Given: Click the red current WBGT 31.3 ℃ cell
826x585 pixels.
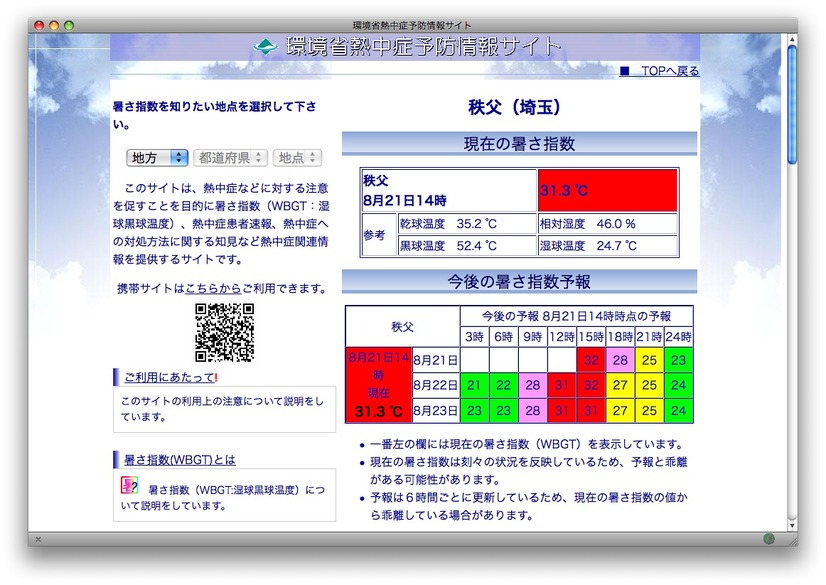Looking at the screenshot, I should pyautogui.click(x=607, y=190).
